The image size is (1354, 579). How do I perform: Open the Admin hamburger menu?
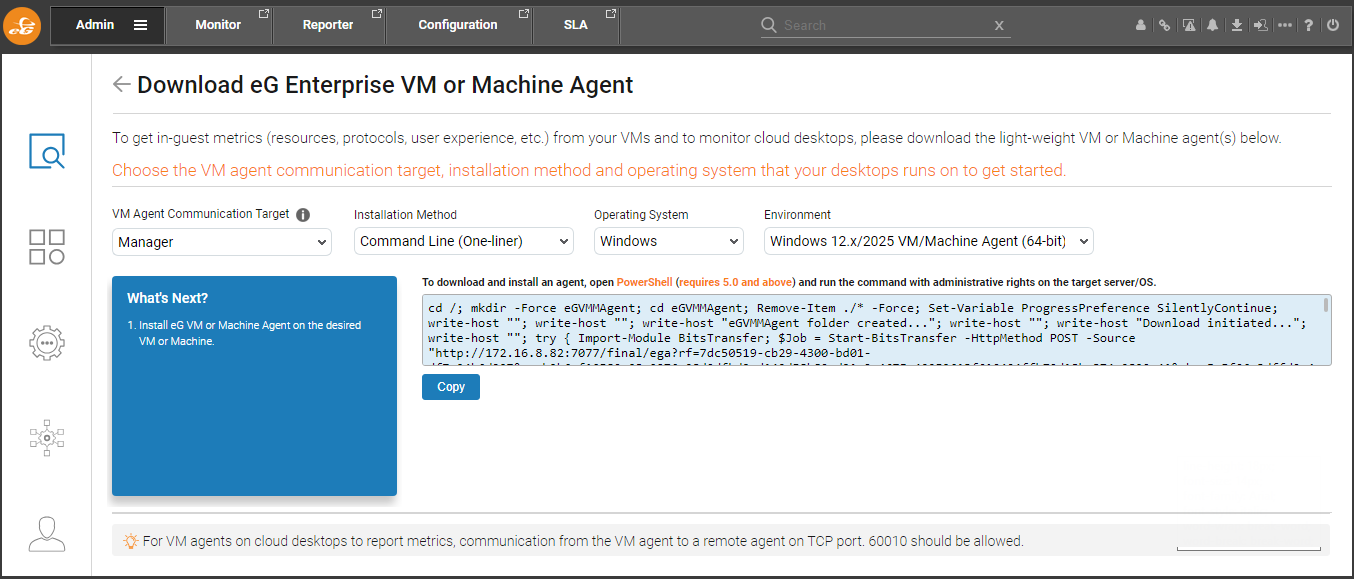tap(140, 25)
